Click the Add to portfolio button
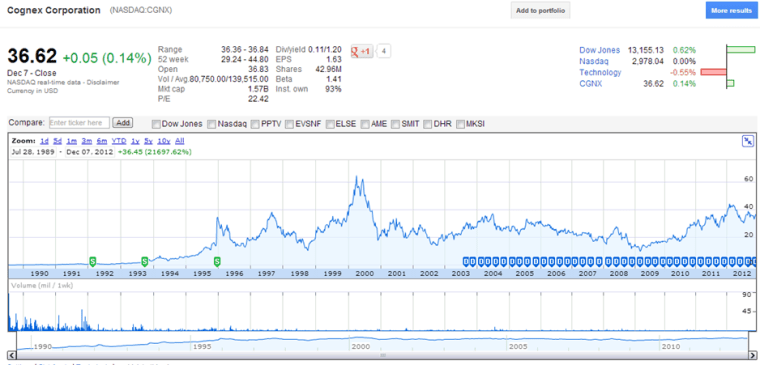This screenshot has width=760, height=365. point(540,11)
